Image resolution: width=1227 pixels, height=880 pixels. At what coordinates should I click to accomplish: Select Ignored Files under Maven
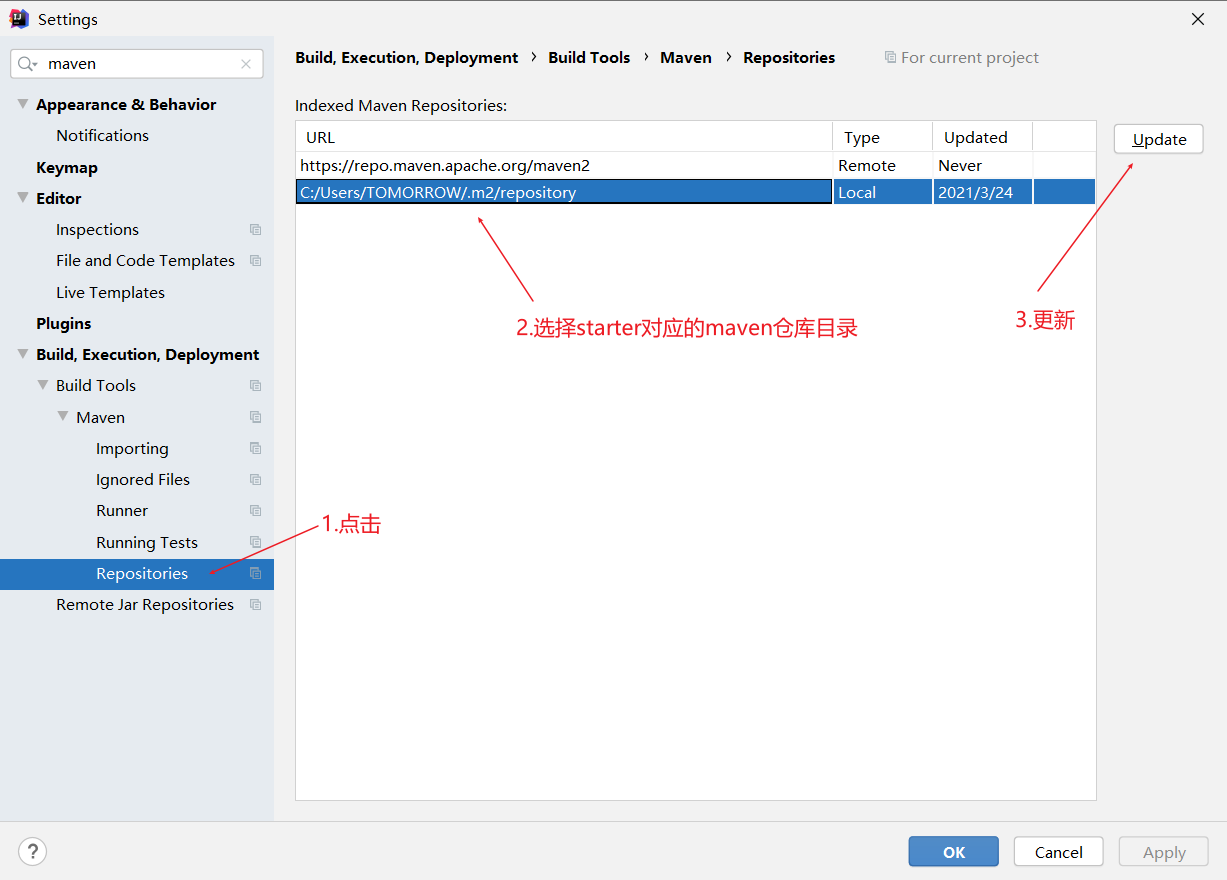coord(143,479)
